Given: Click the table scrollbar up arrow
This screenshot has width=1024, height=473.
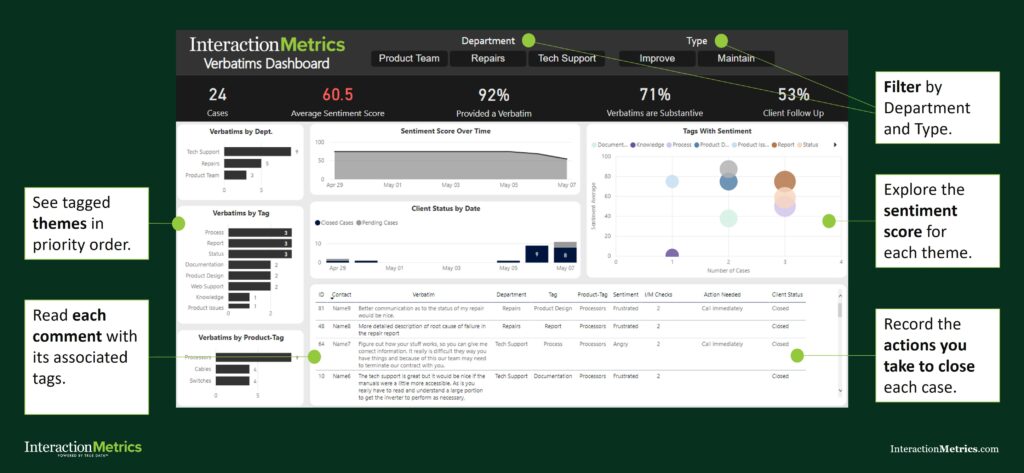Looking at the screenshot, I should click(x=840, y=295).
